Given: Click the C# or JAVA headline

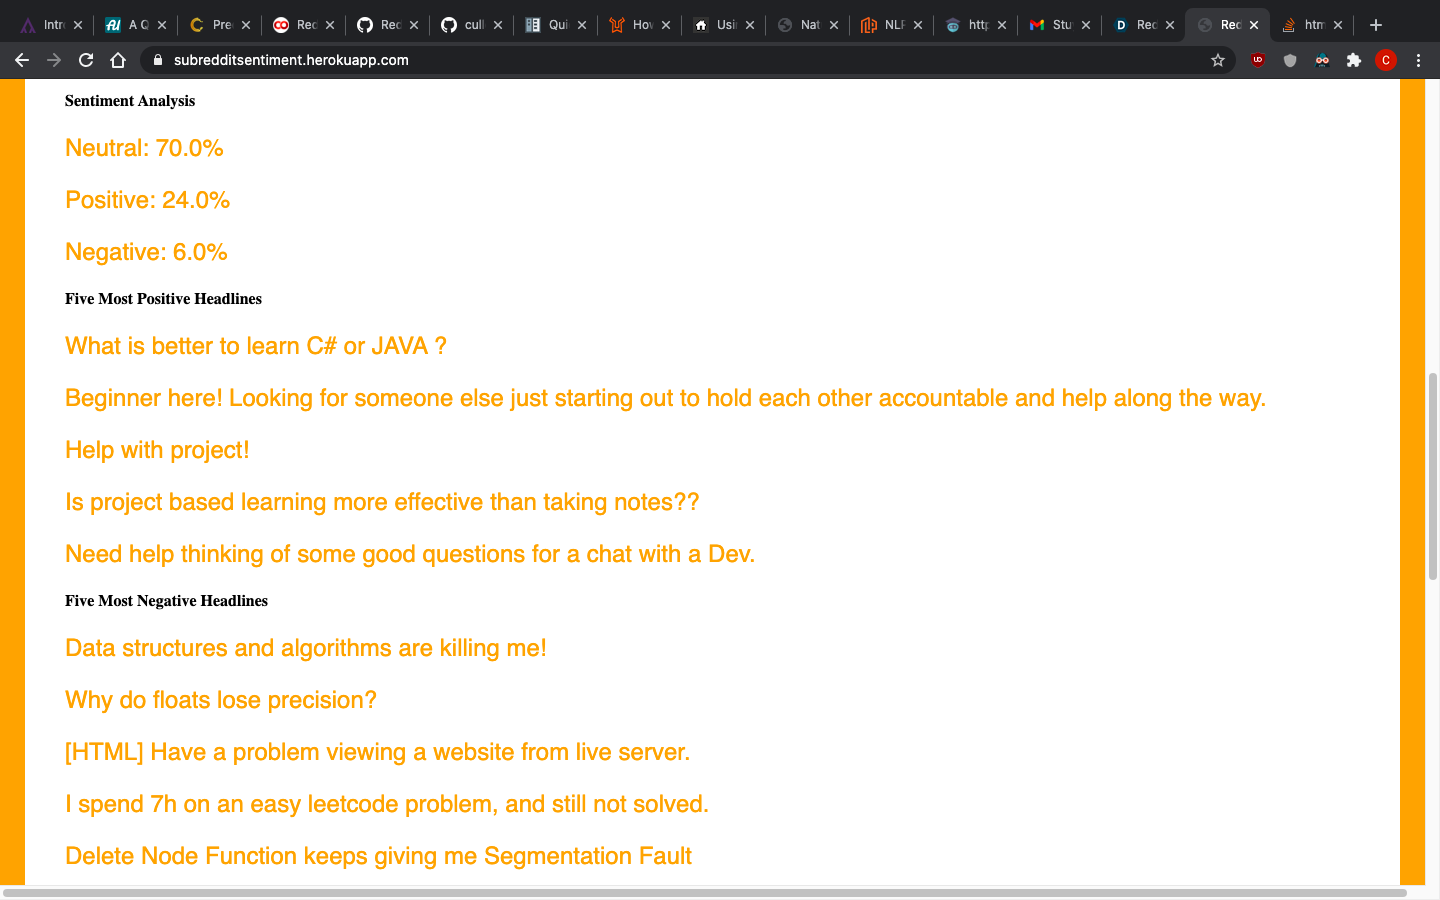Looking at the screenshot, I should tap(255, 346).
